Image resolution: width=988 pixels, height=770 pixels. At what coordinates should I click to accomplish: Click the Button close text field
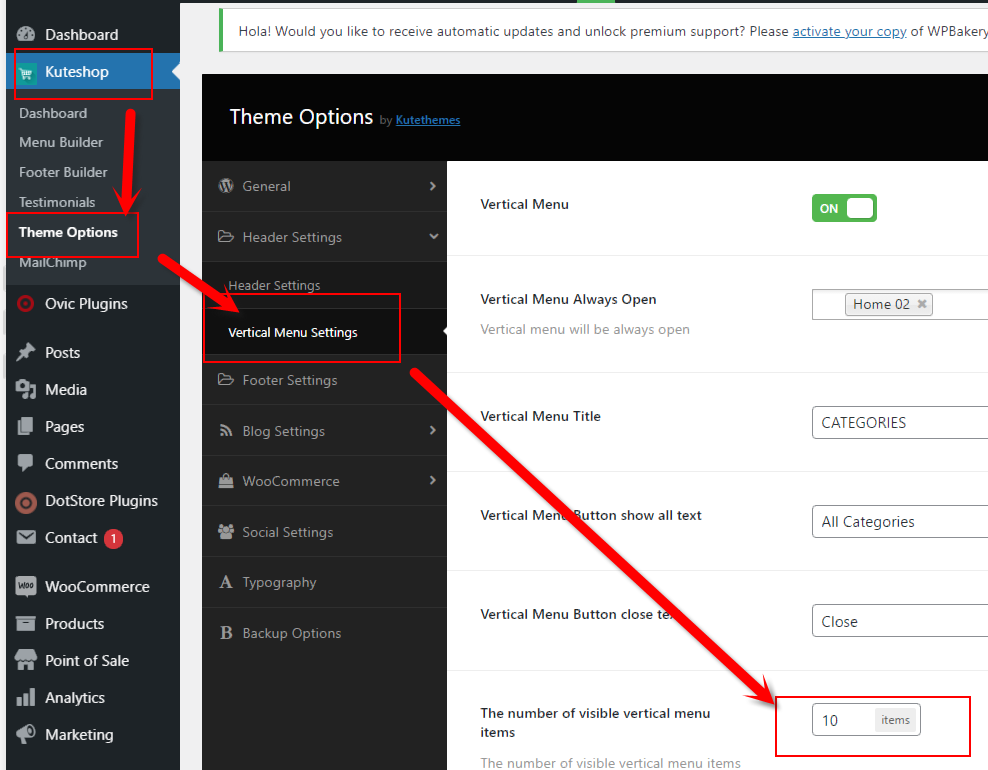900,621
